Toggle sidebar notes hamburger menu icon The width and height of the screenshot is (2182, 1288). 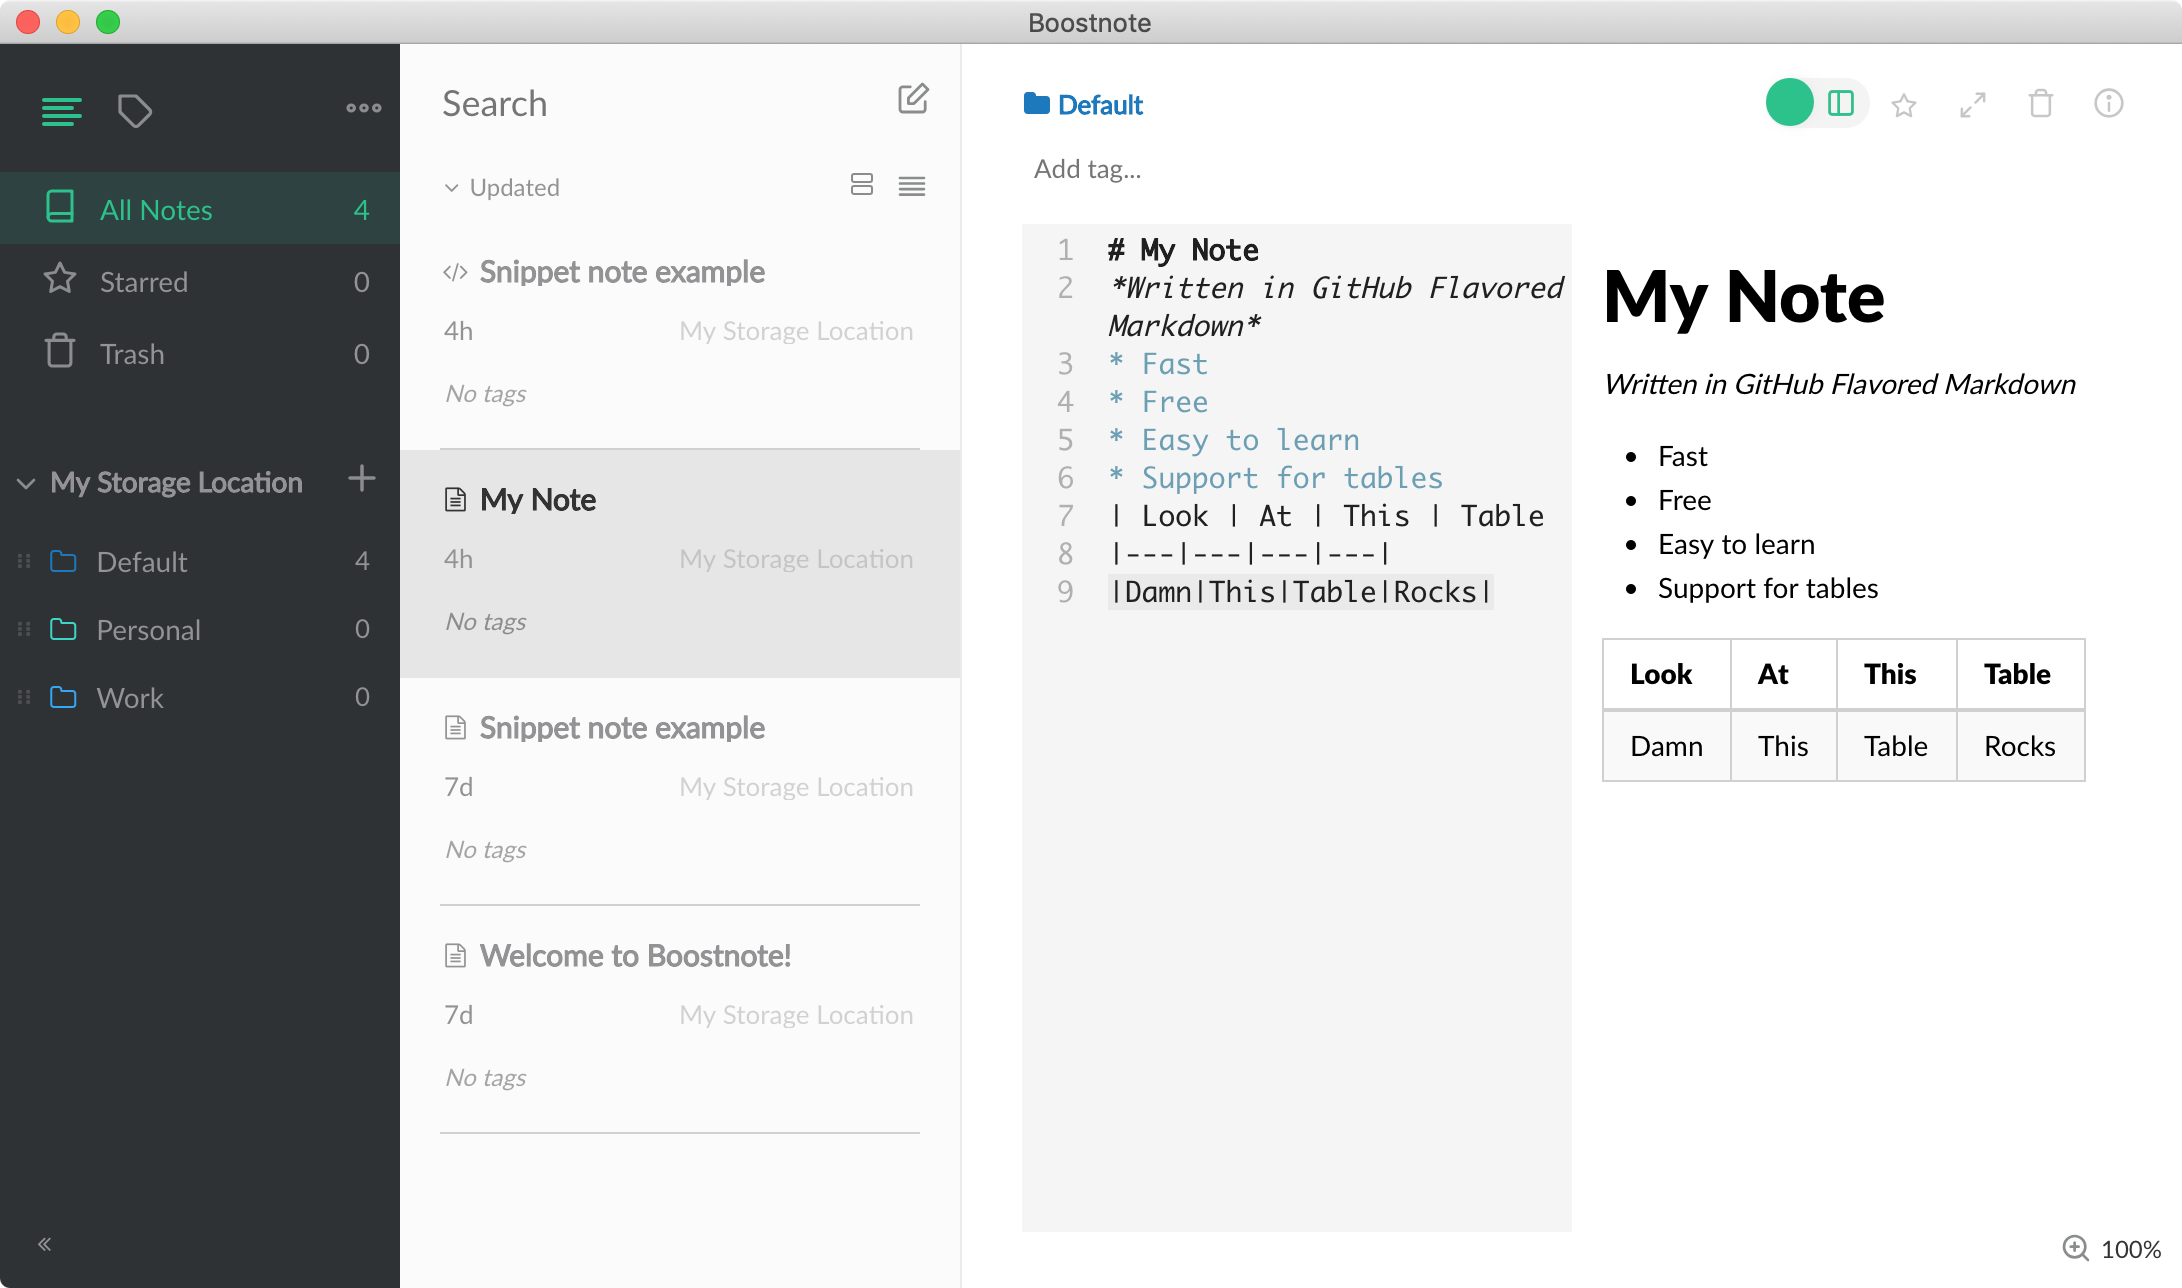pyautogui.click(x=61, y=112)
